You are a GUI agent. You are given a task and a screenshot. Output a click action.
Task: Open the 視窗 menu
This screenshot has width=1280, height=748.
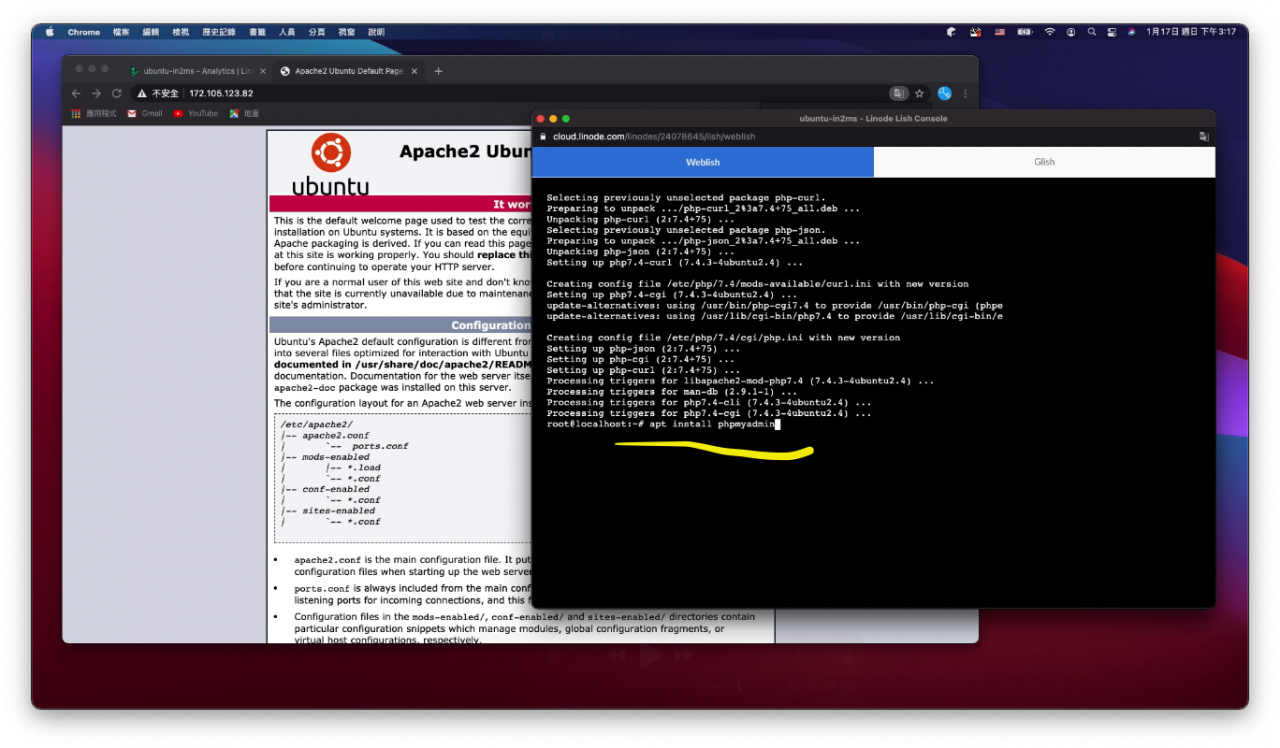coord(346,32)
